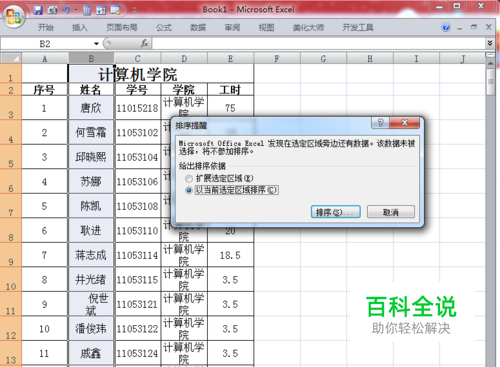Open the 美化大师 tab
The width and height of the screenshot is (500, 367).
(x=308, y=27)
